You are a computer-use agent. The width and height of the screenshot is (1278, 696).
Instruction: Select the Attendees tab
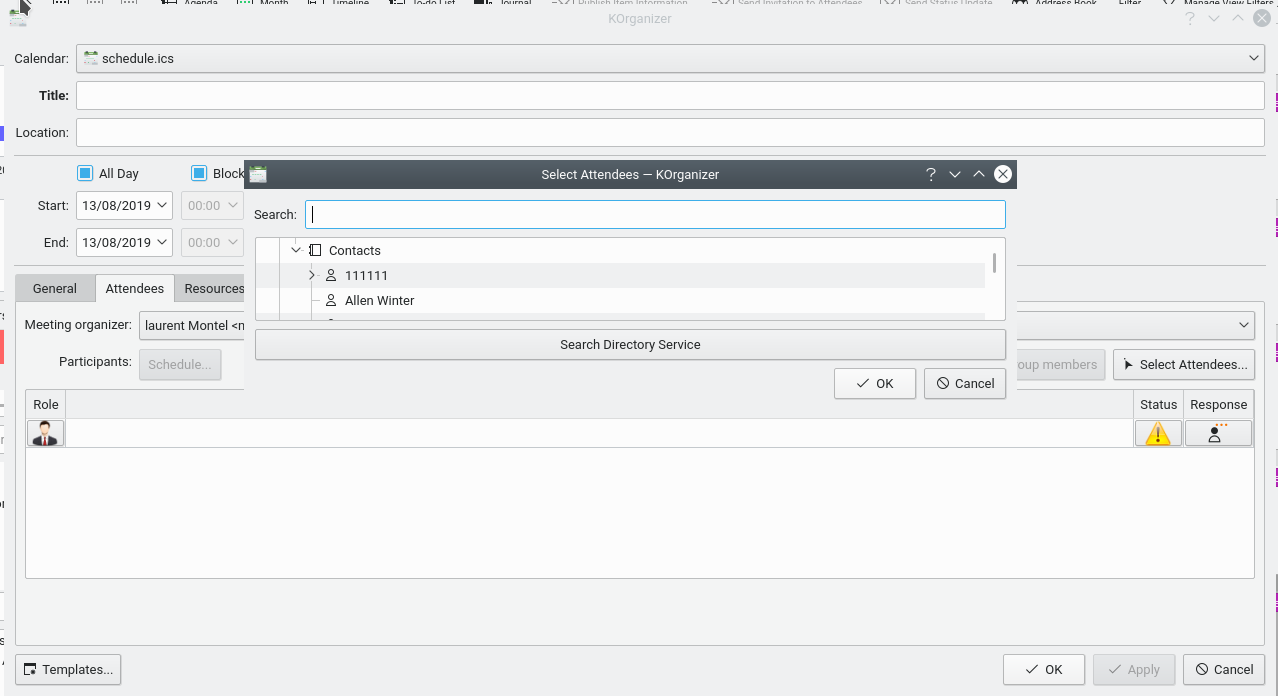[135, 289]
